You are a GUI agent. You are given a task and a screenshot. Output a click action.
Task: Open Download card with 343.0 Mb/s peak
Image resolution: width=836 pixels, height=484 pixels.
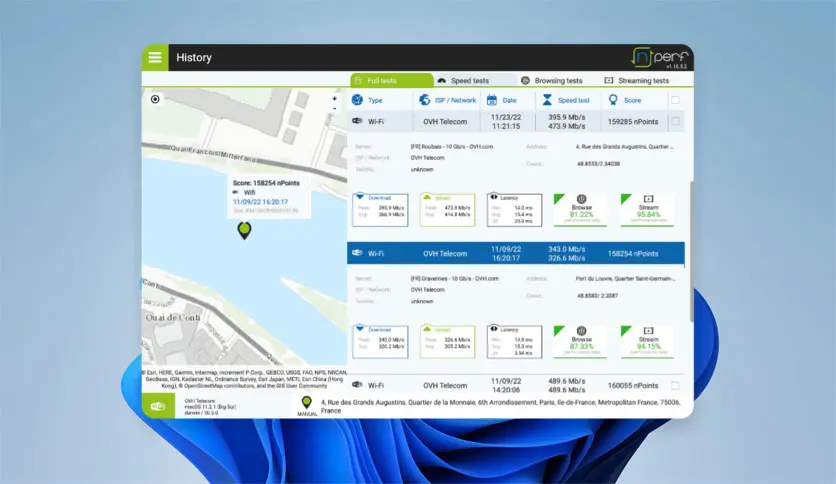click(380, 342)
